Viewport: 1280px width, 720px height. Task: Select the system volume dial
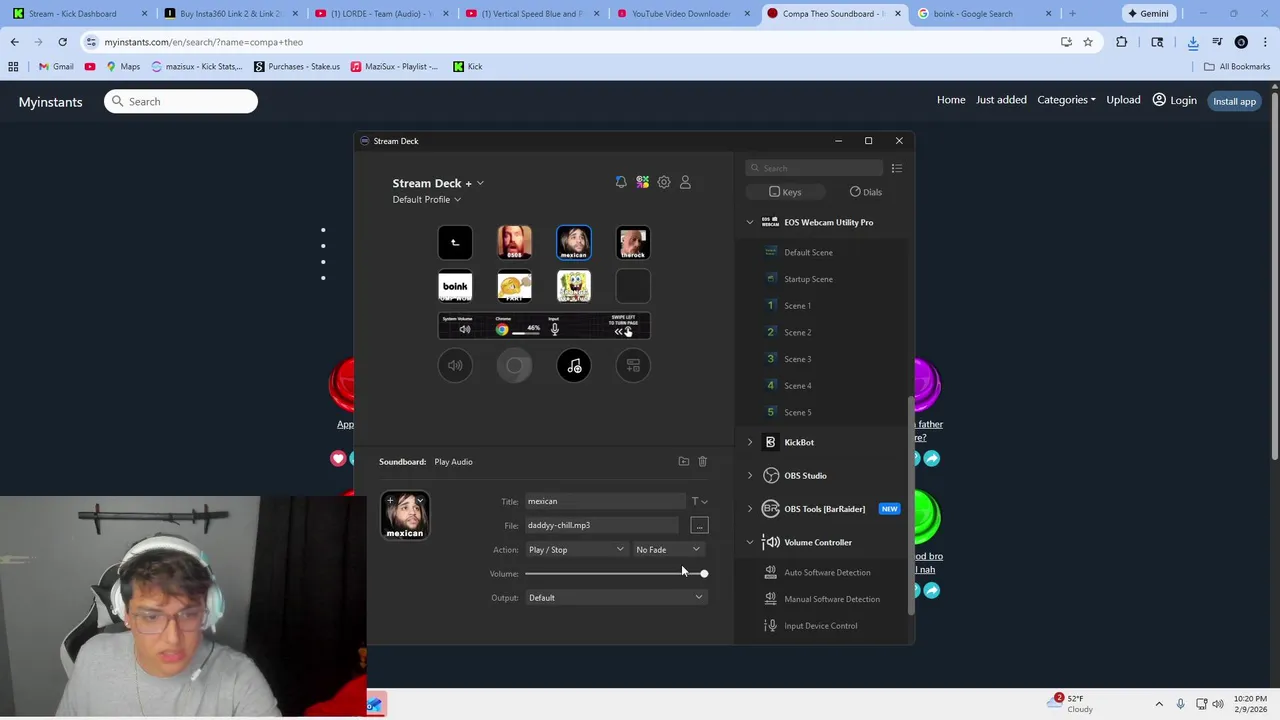pyautogui.click(x=455, y=366)
